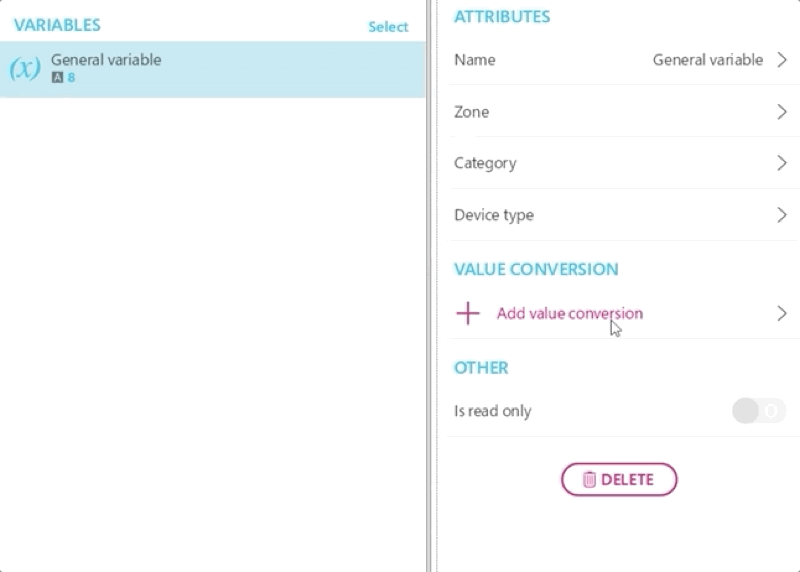
Task: Click the (x) variable icon
Action: pos(24,69)
